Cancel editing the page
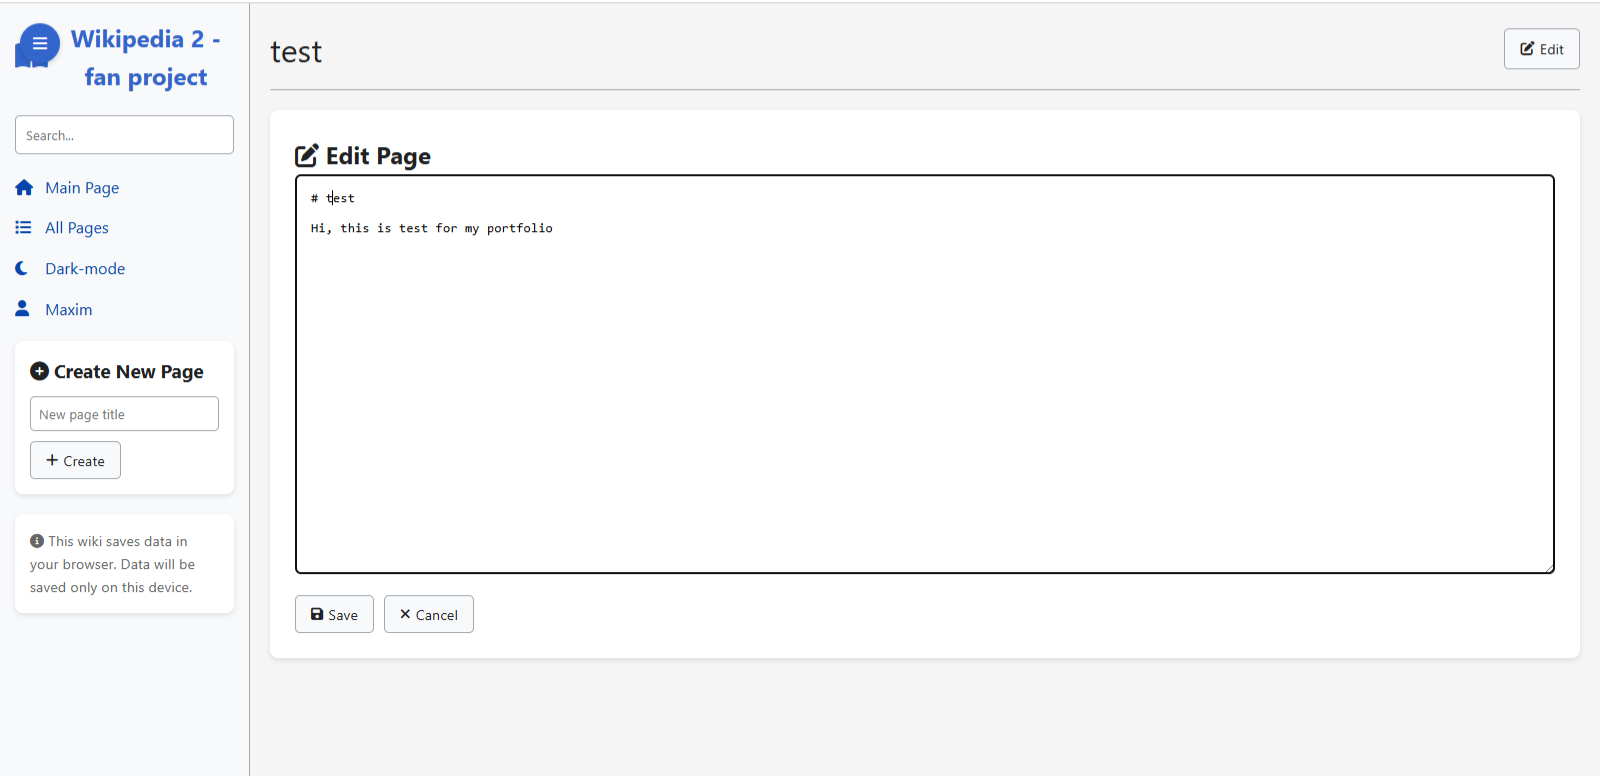Viewport: 1600px width, 776px height. (429, 615)
